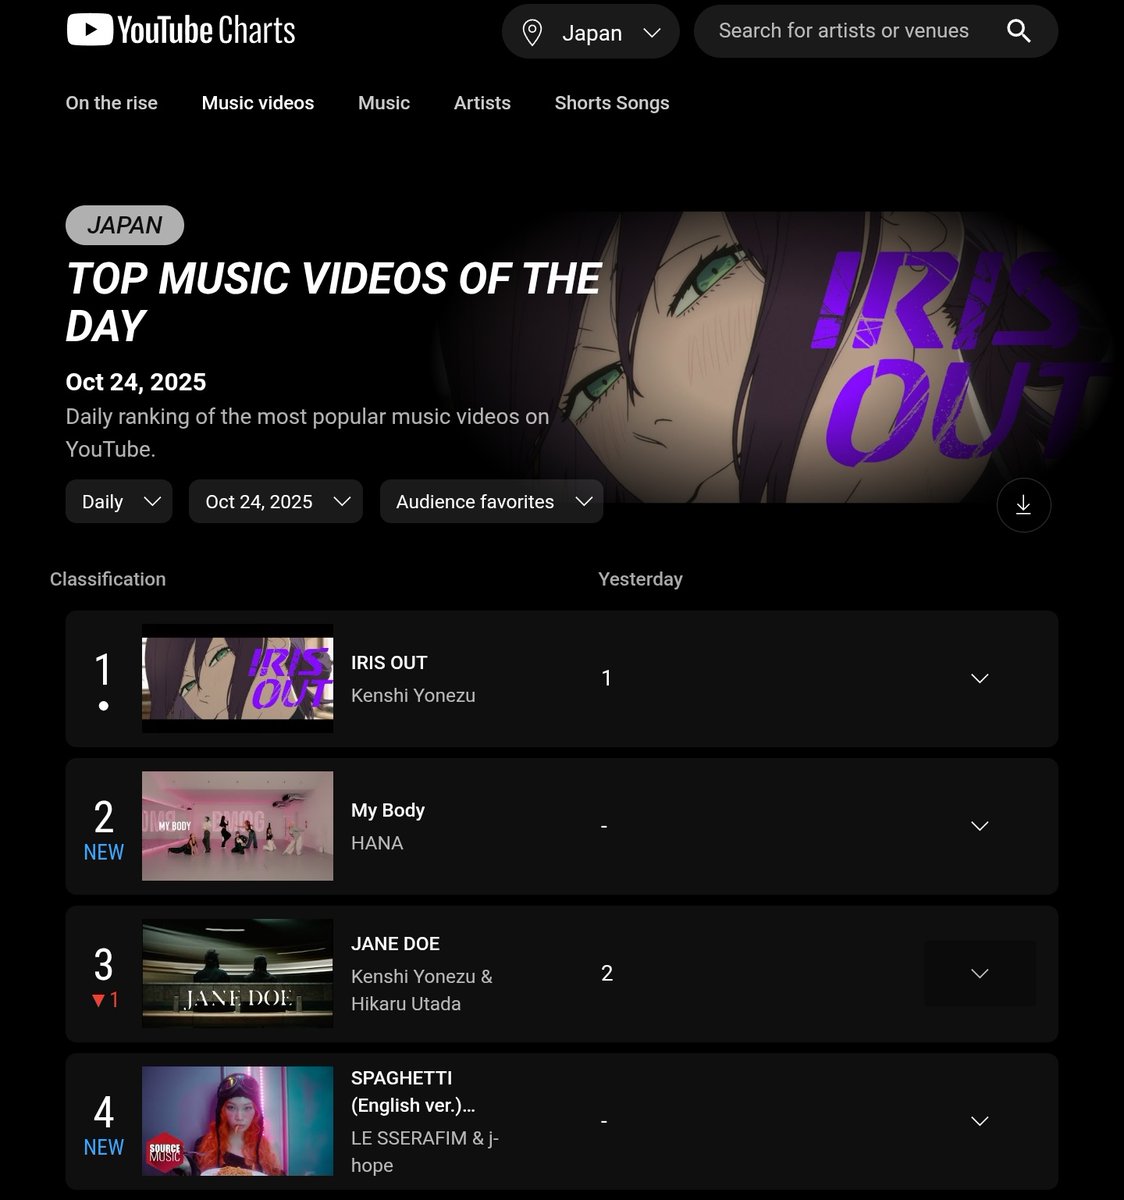
Task: Open the Daily frequency dropdown
Action: (119, 501)
